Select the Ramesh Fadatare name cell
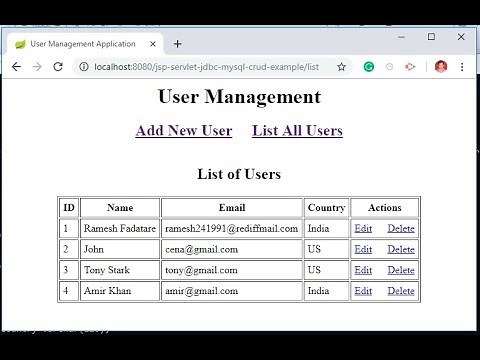The image size is (480, 360). coord(120,228)
